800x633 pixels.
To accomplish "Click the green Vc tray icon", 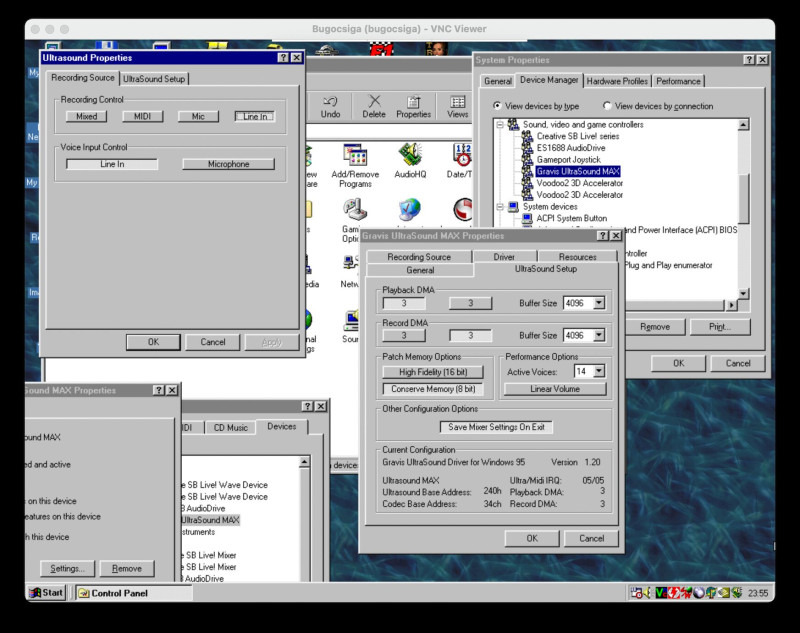I will [x=661, y=593].
